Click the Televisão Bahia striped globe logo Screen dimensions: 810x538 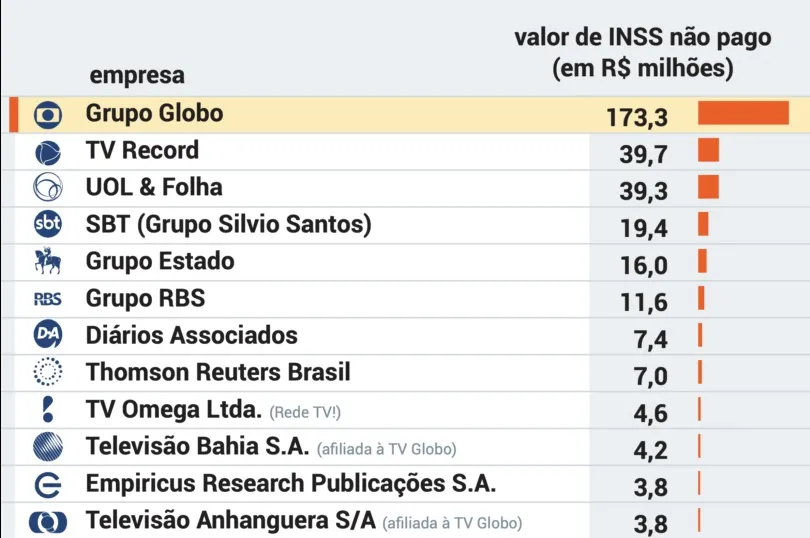tap(48, 446)
